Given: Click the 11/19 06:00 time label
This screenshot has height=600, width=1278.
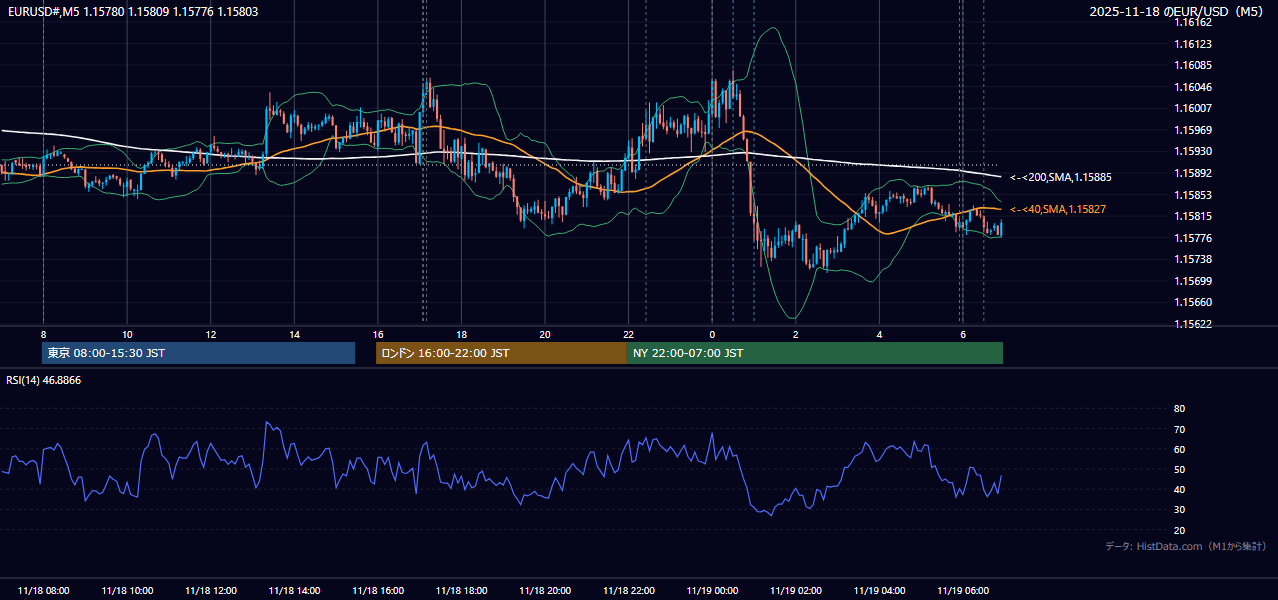Looking at the screenshot, I should pos(963,590).
